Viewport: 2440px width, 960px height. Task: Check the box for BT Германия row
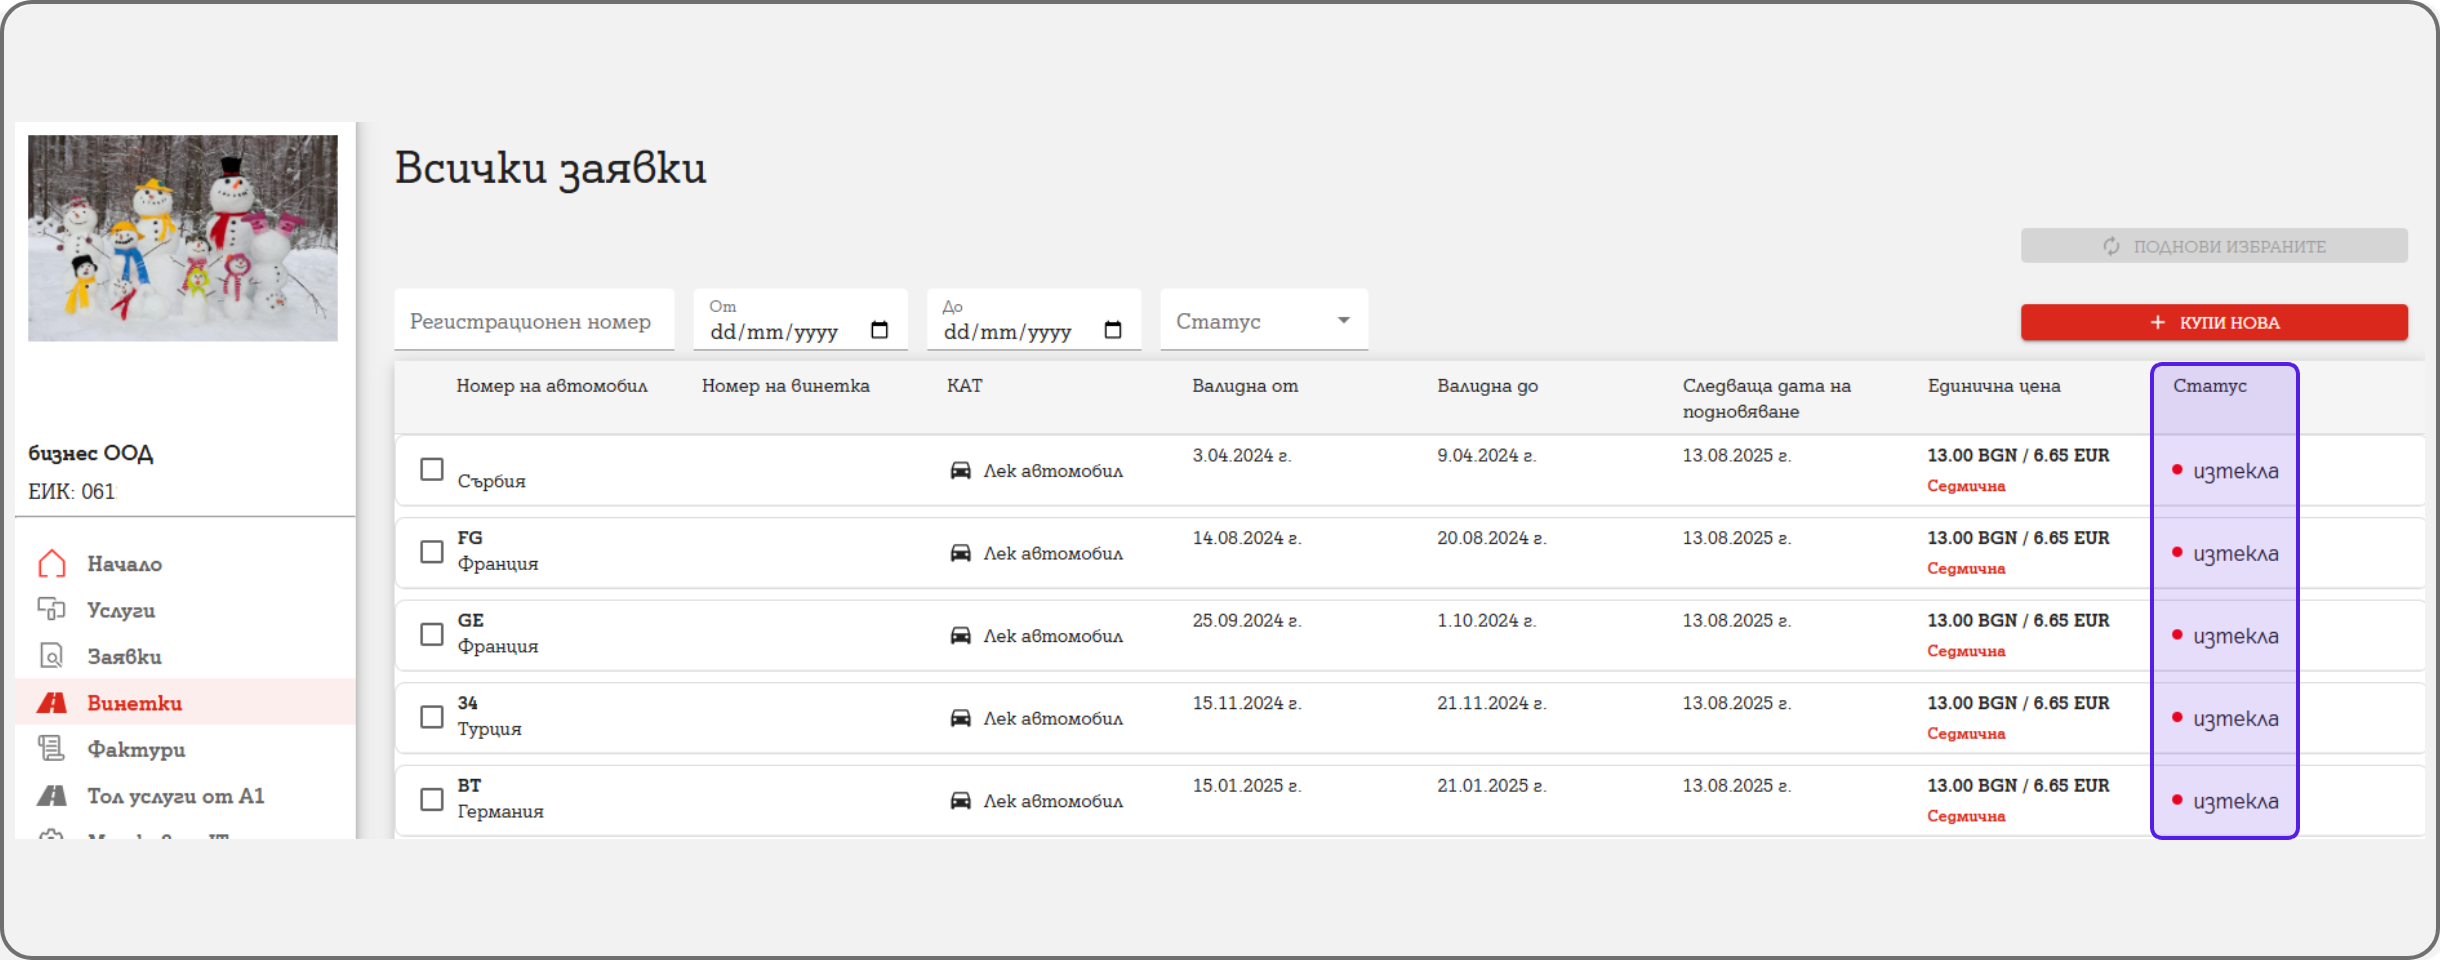click(x=432, y=799)
